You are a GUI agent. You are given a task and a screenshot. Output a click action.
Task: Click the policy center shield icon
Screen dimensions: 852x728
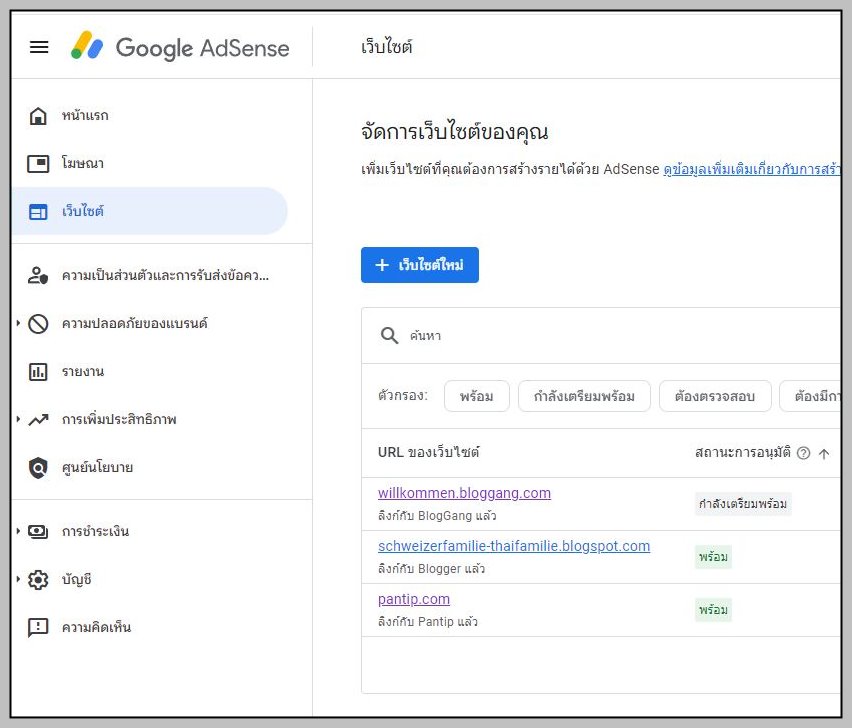pyautogui.click(x=38, y=467)
